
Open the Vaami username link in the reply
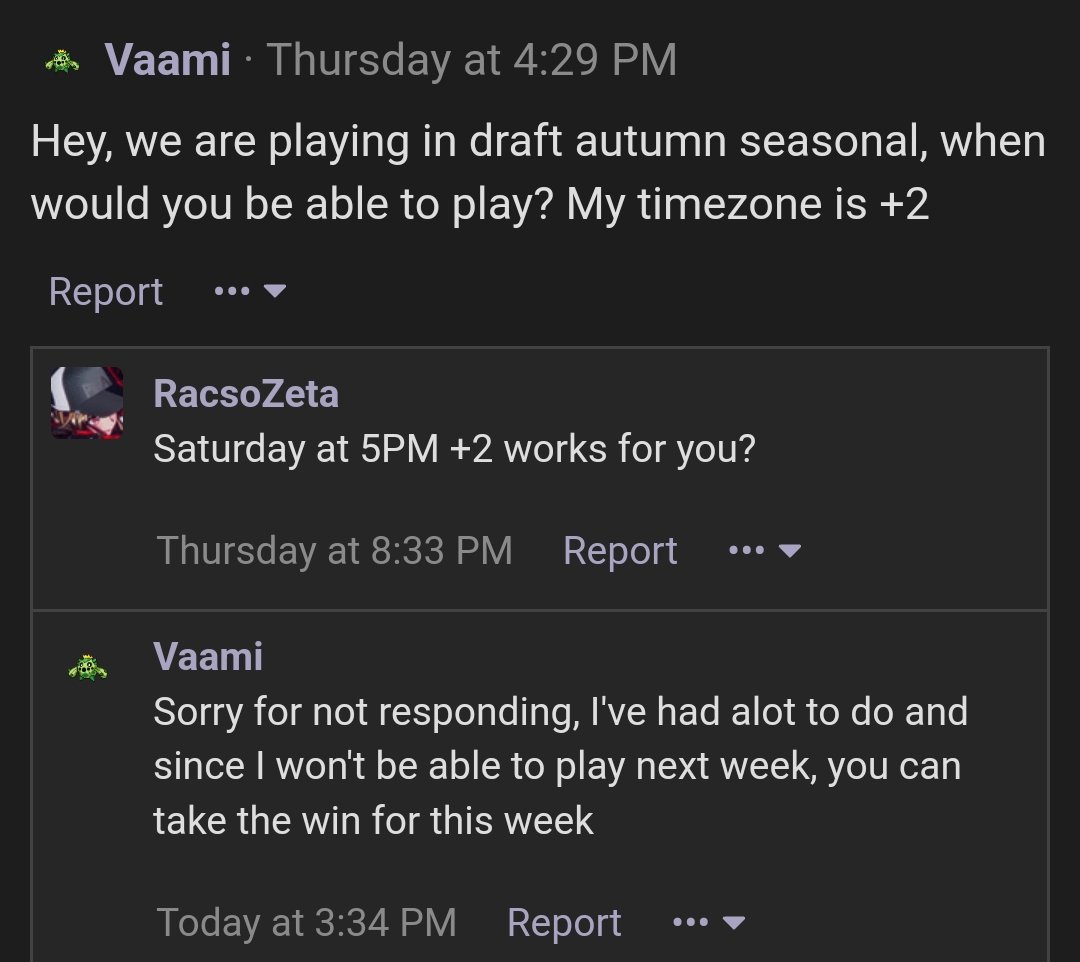[x=207, y=656]
